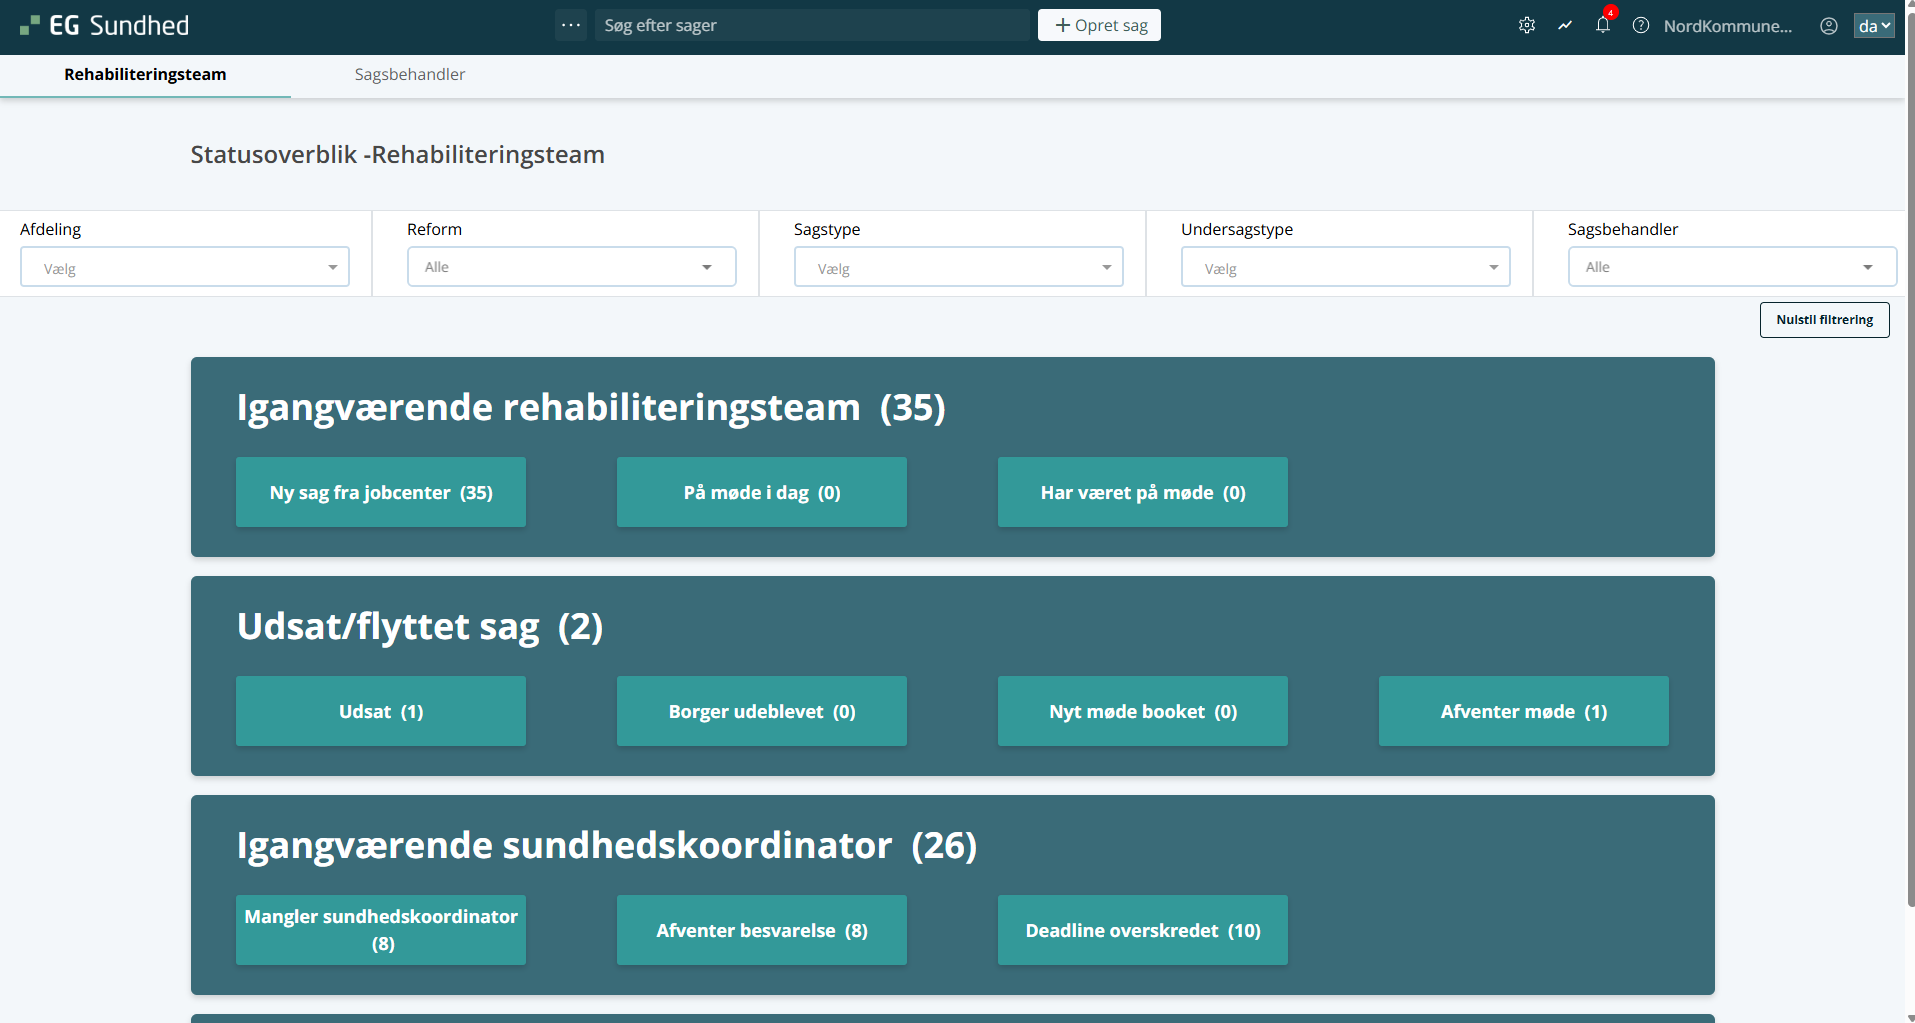The width and height of the screenshot is (1915, 1023).
Task: Open the three-dots menu beside search
Action: (x=571, y=26)
